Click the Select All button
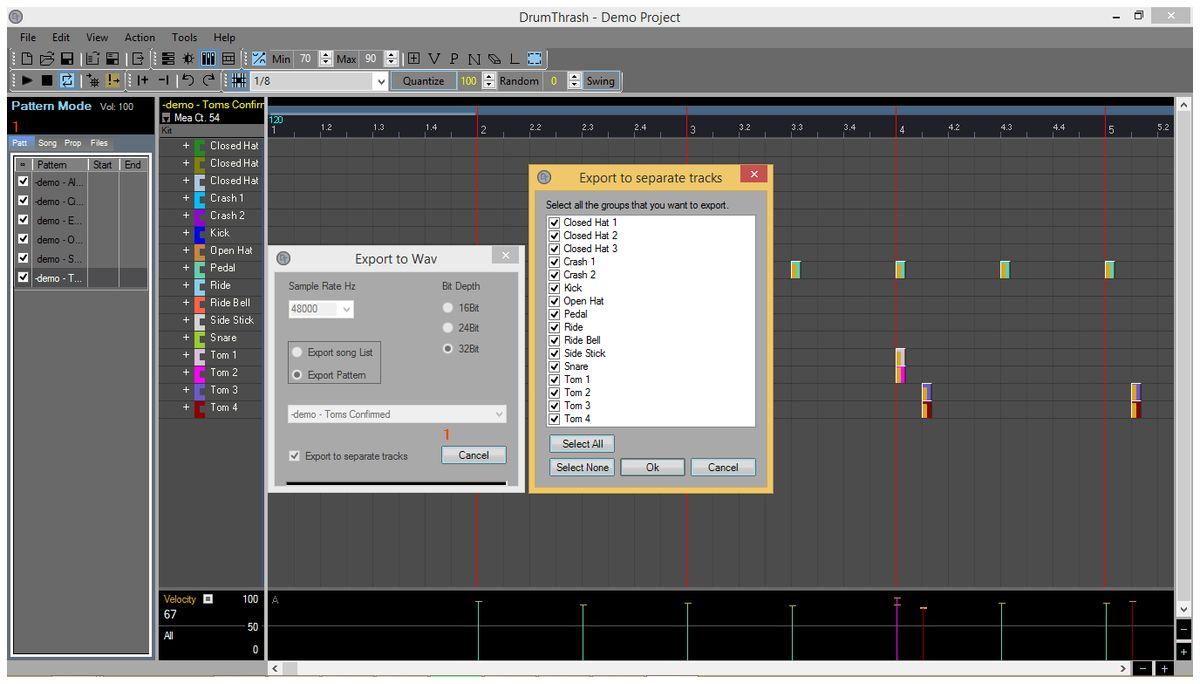 click(x=582, y=443)
